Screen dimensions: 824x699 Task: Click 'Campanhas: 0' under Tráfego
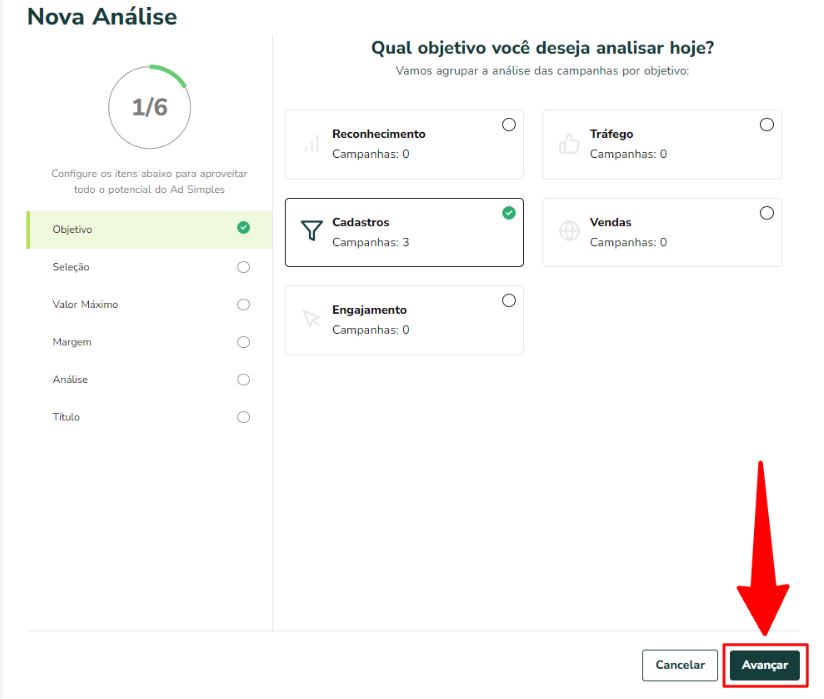pos(628,154)
